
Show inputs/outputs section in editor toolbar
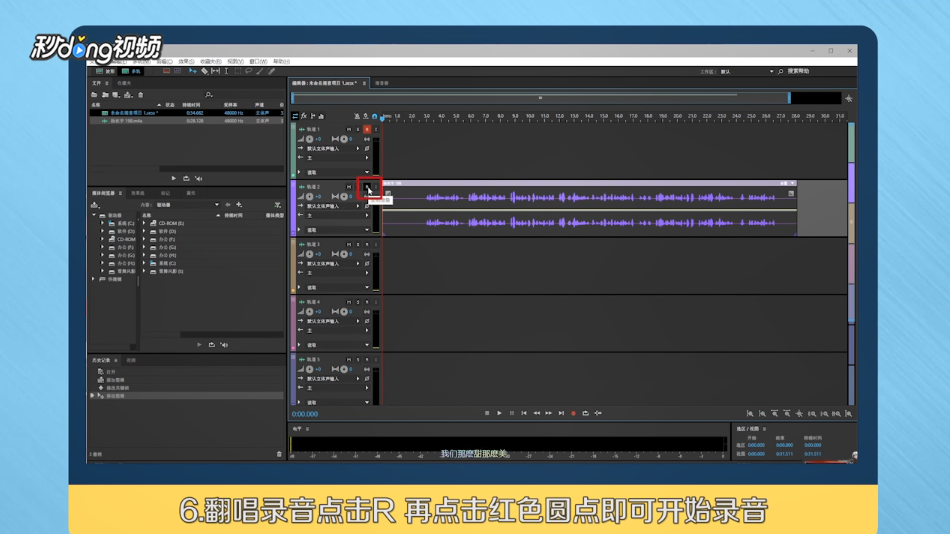tap(295, 116)
